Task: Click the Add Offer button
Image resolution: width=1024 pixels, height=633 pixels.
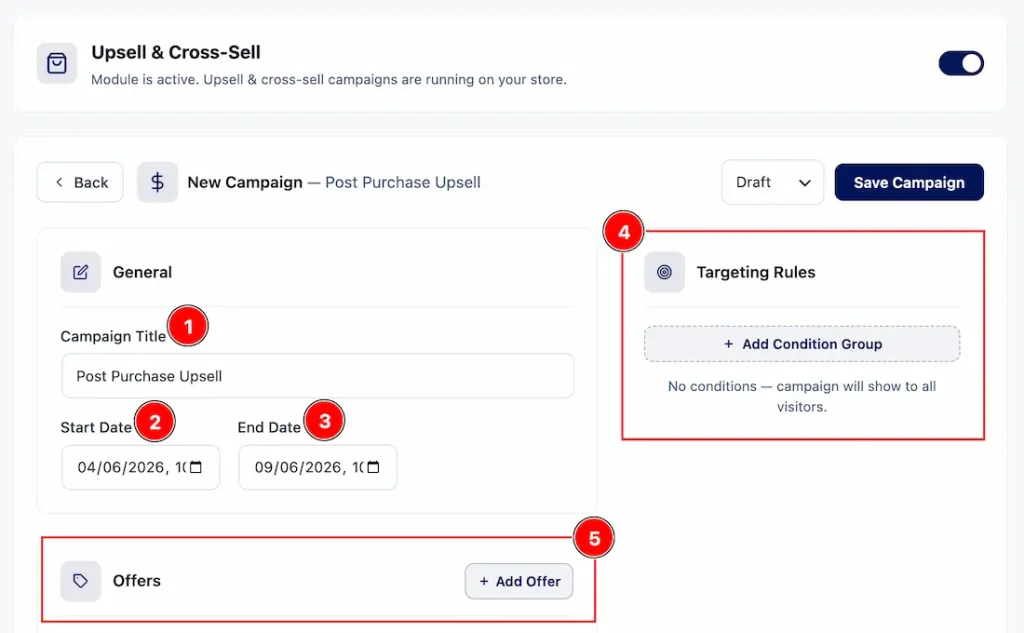Action: pyautogui.click(x=519, y=581)
